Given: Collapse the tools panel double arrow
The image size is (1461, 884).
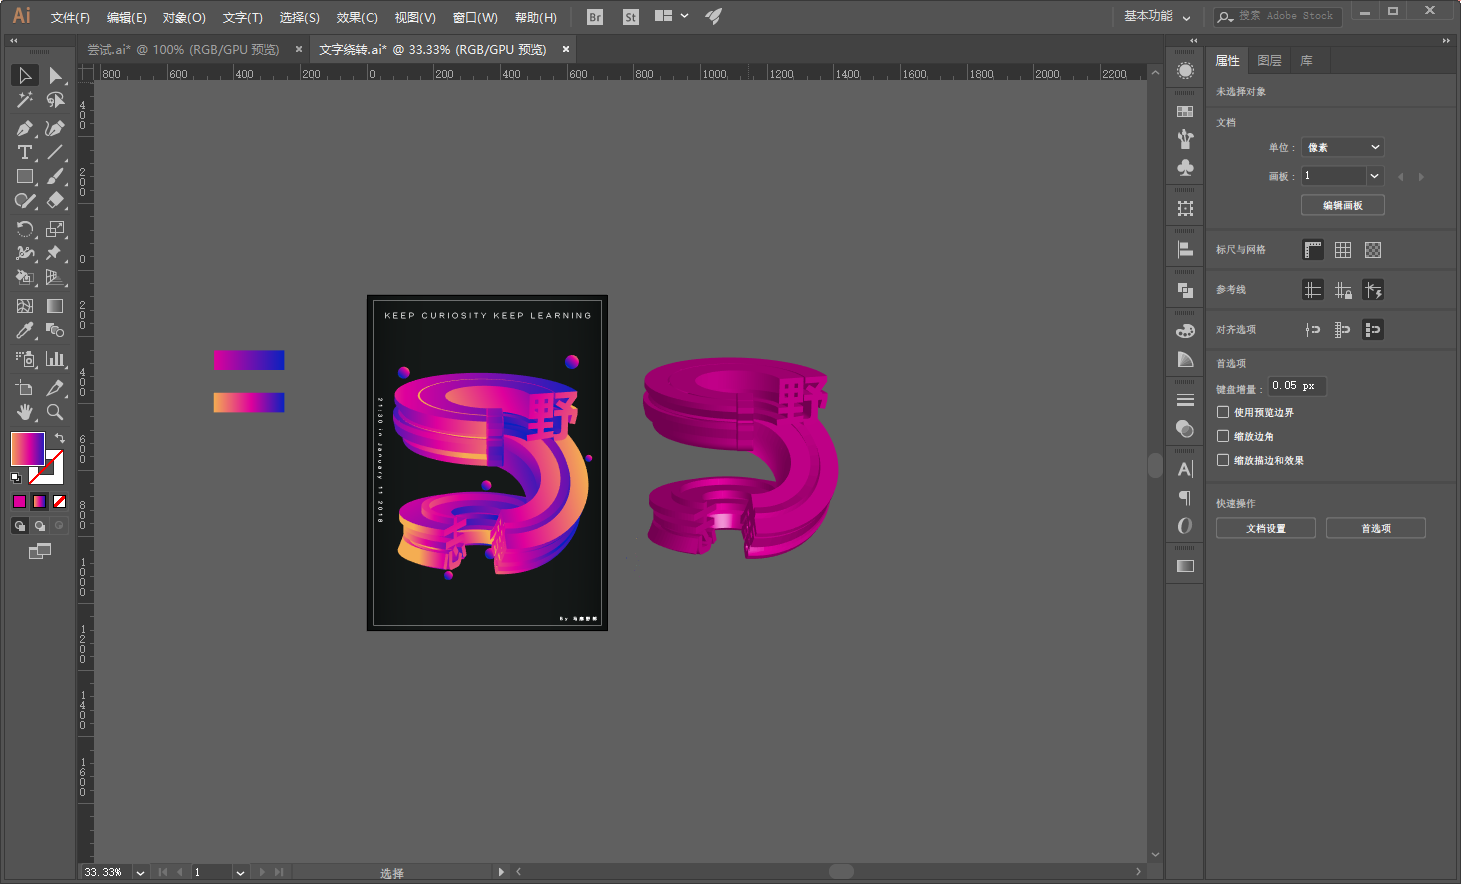Looking at the screenshot, I should click(13, 41).
